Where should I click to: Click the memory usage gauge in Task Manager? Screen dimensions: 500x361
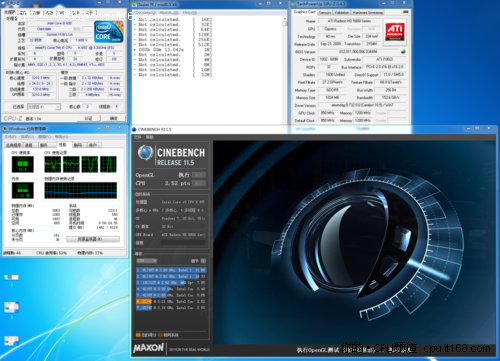coord(23,190)
